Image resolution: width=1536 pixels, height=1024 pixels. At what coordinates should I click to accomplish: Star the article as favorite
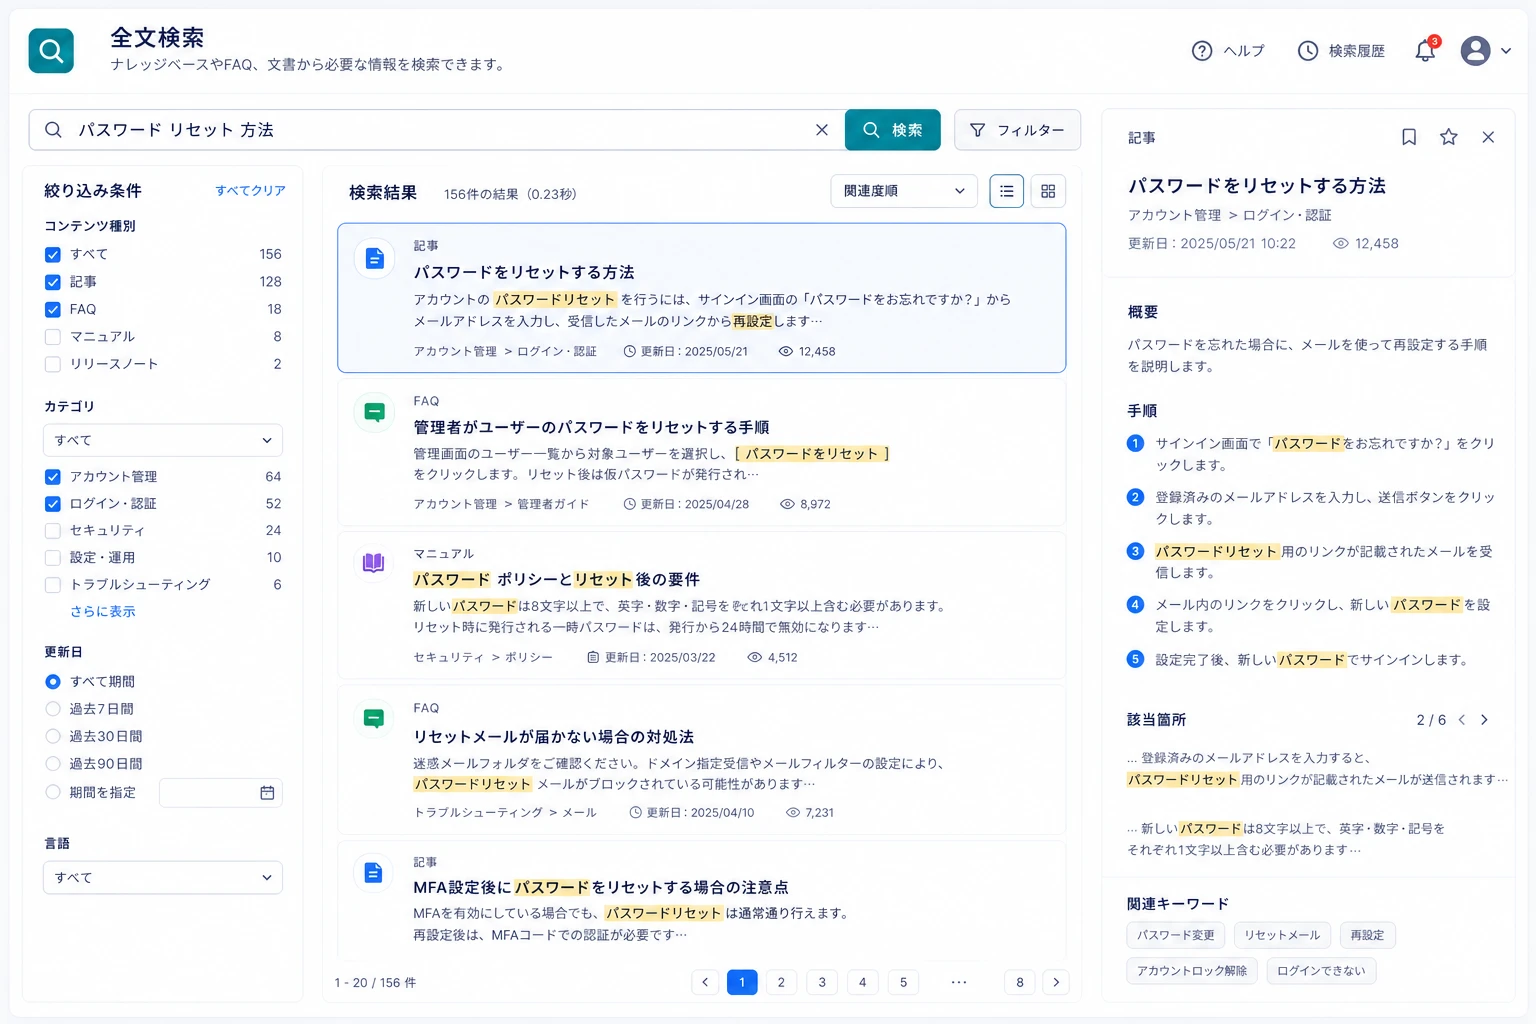[1448, 137]
